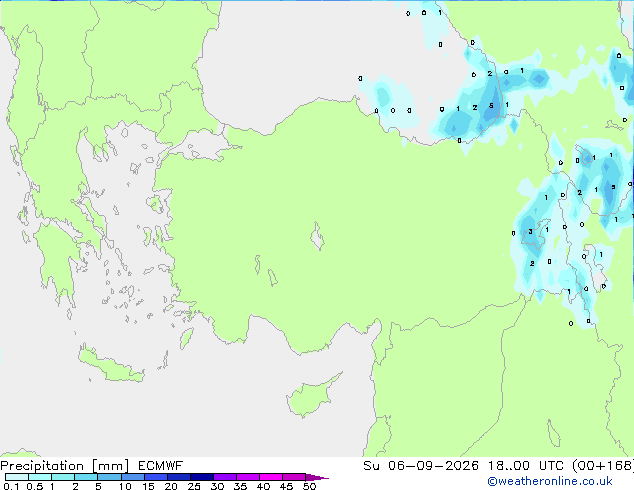Screen dimensions: 634x490
Task: Click the Su 06-09-2026 forecast date text
Action: pos(421,466)
